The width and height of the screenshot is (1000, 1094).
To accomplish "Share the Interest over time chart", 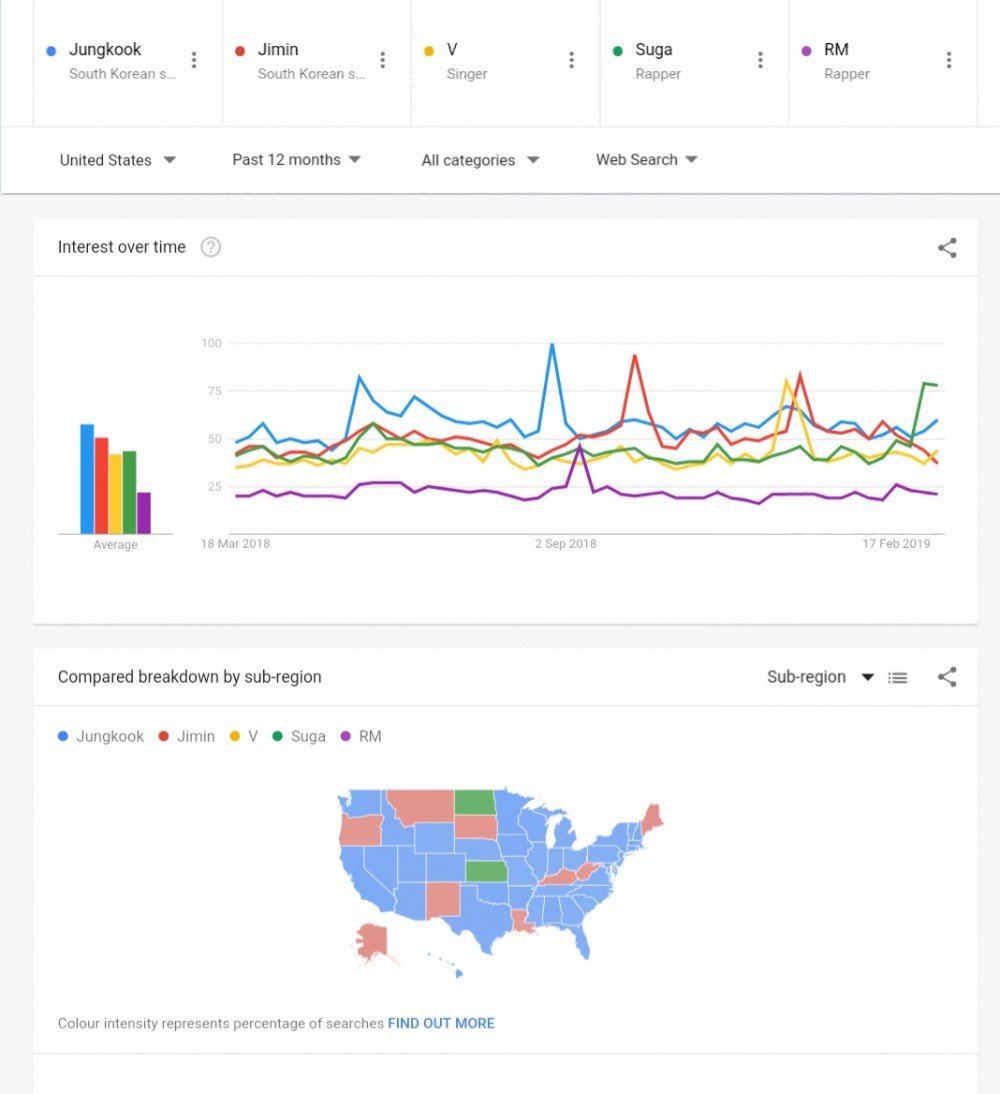I will (947, 248).
